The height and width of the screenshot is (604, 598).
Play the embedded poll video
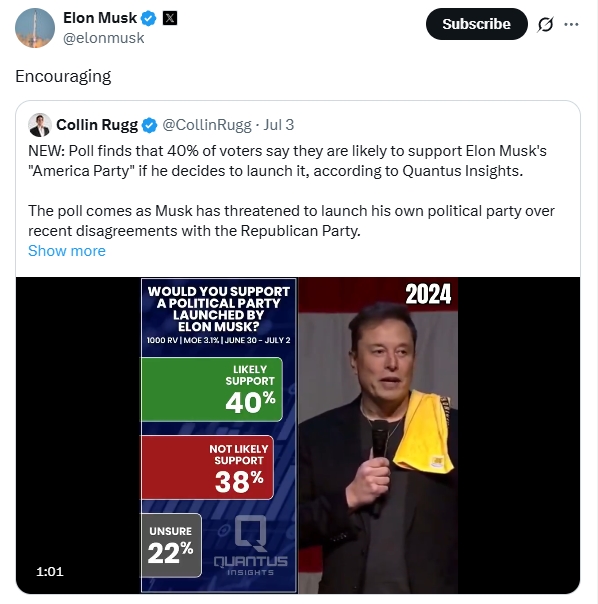point(298,435)
